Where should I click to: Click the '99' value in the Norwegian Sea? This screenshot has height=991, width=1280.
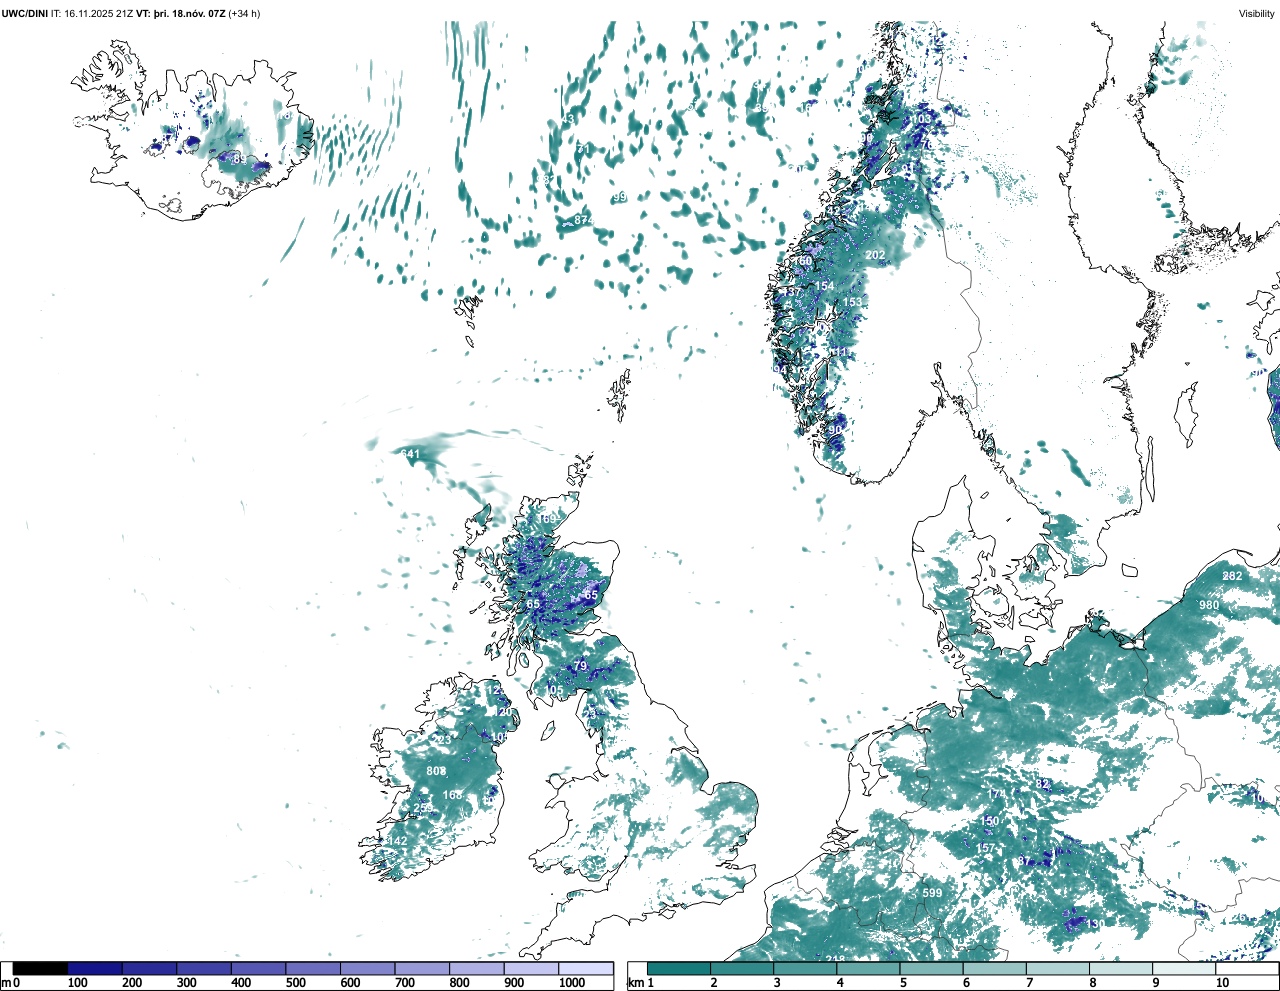point(620,197)
